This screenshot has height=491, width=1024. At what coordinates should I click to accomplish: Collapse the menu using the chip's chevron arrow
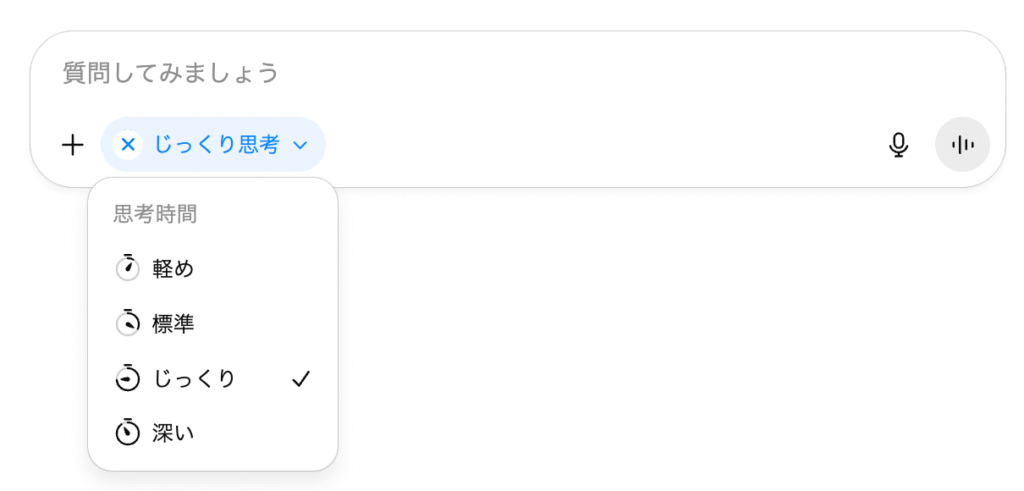300,146
